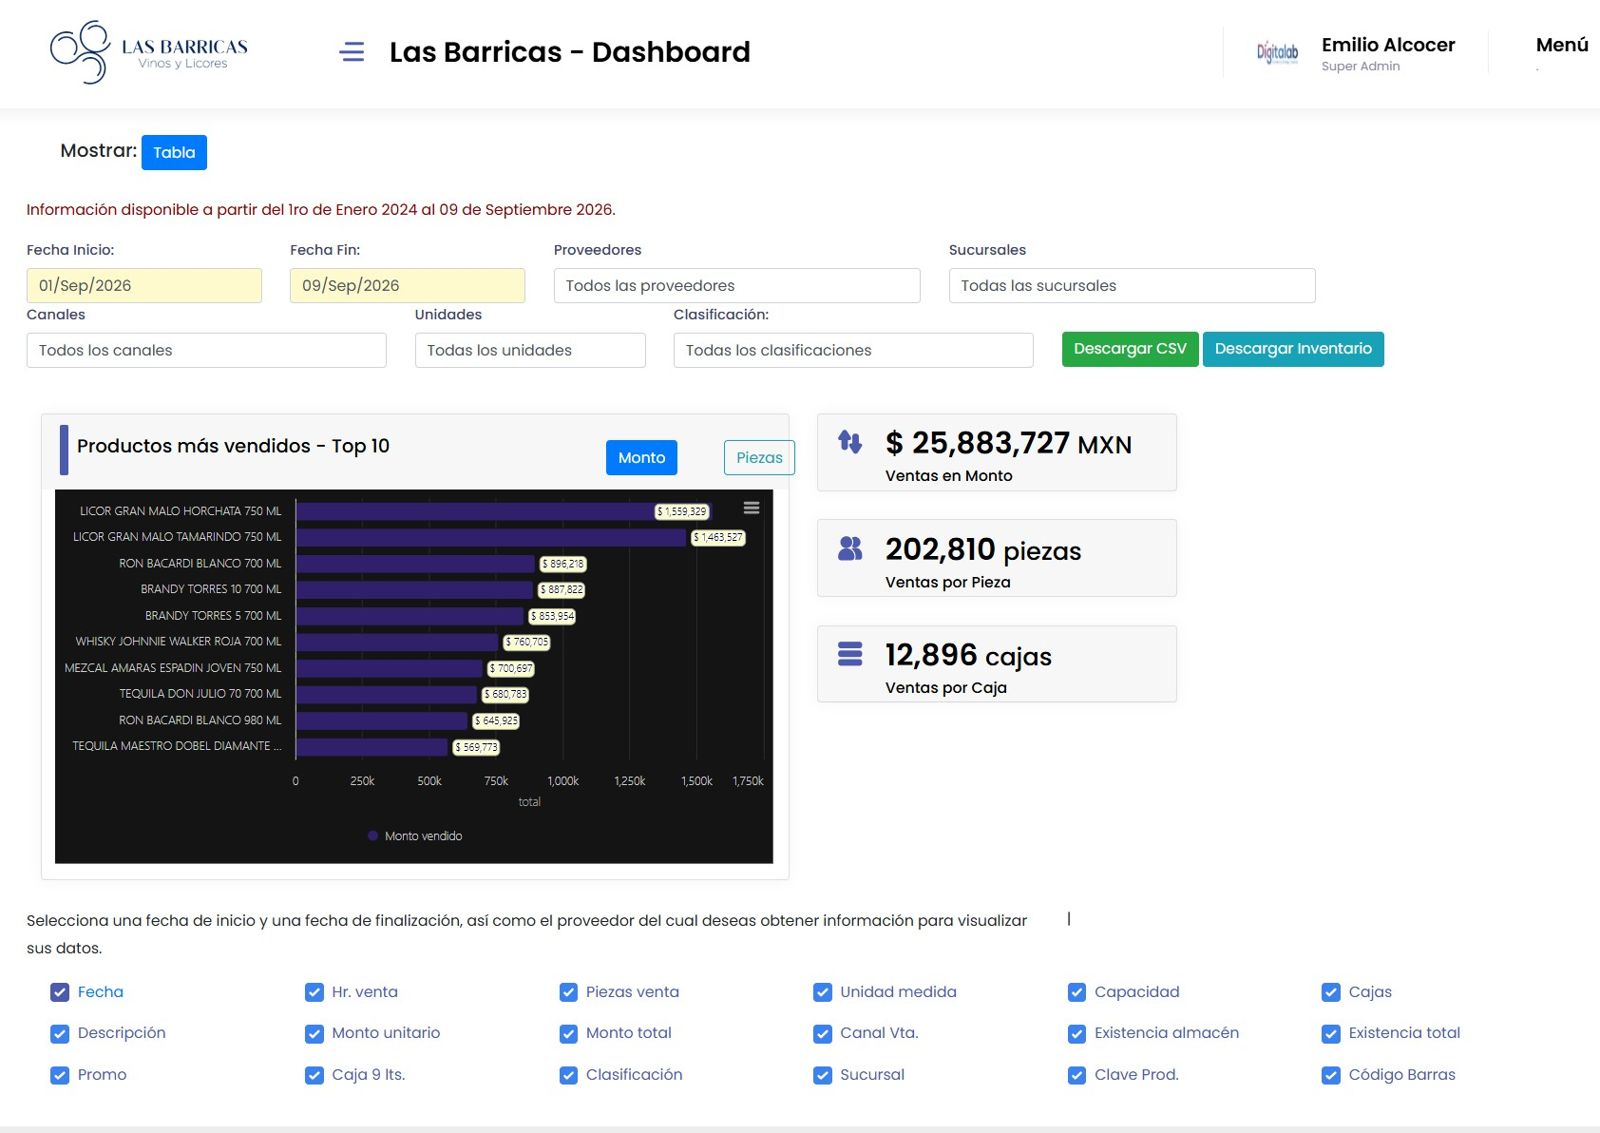The height and width of the screenshot is (1133, 1600).
Task: Click Descargar Inventario button
Action: point(1293,349)
